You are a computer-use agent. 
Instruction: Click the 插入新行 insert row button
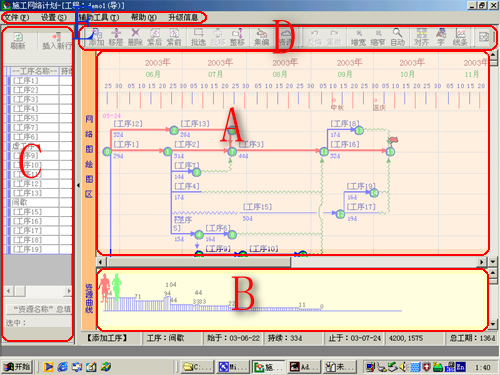[56, 41]
